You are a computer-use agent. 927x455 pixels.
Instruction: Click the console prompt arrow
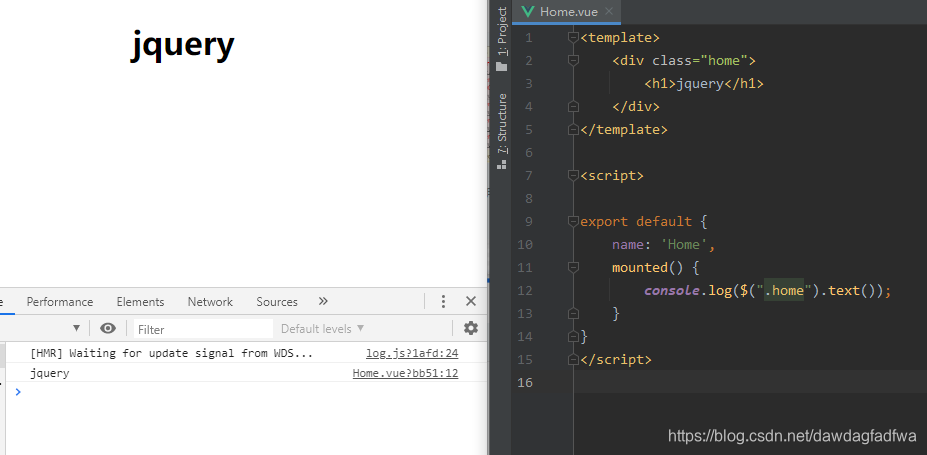click(x=18, y=391)
